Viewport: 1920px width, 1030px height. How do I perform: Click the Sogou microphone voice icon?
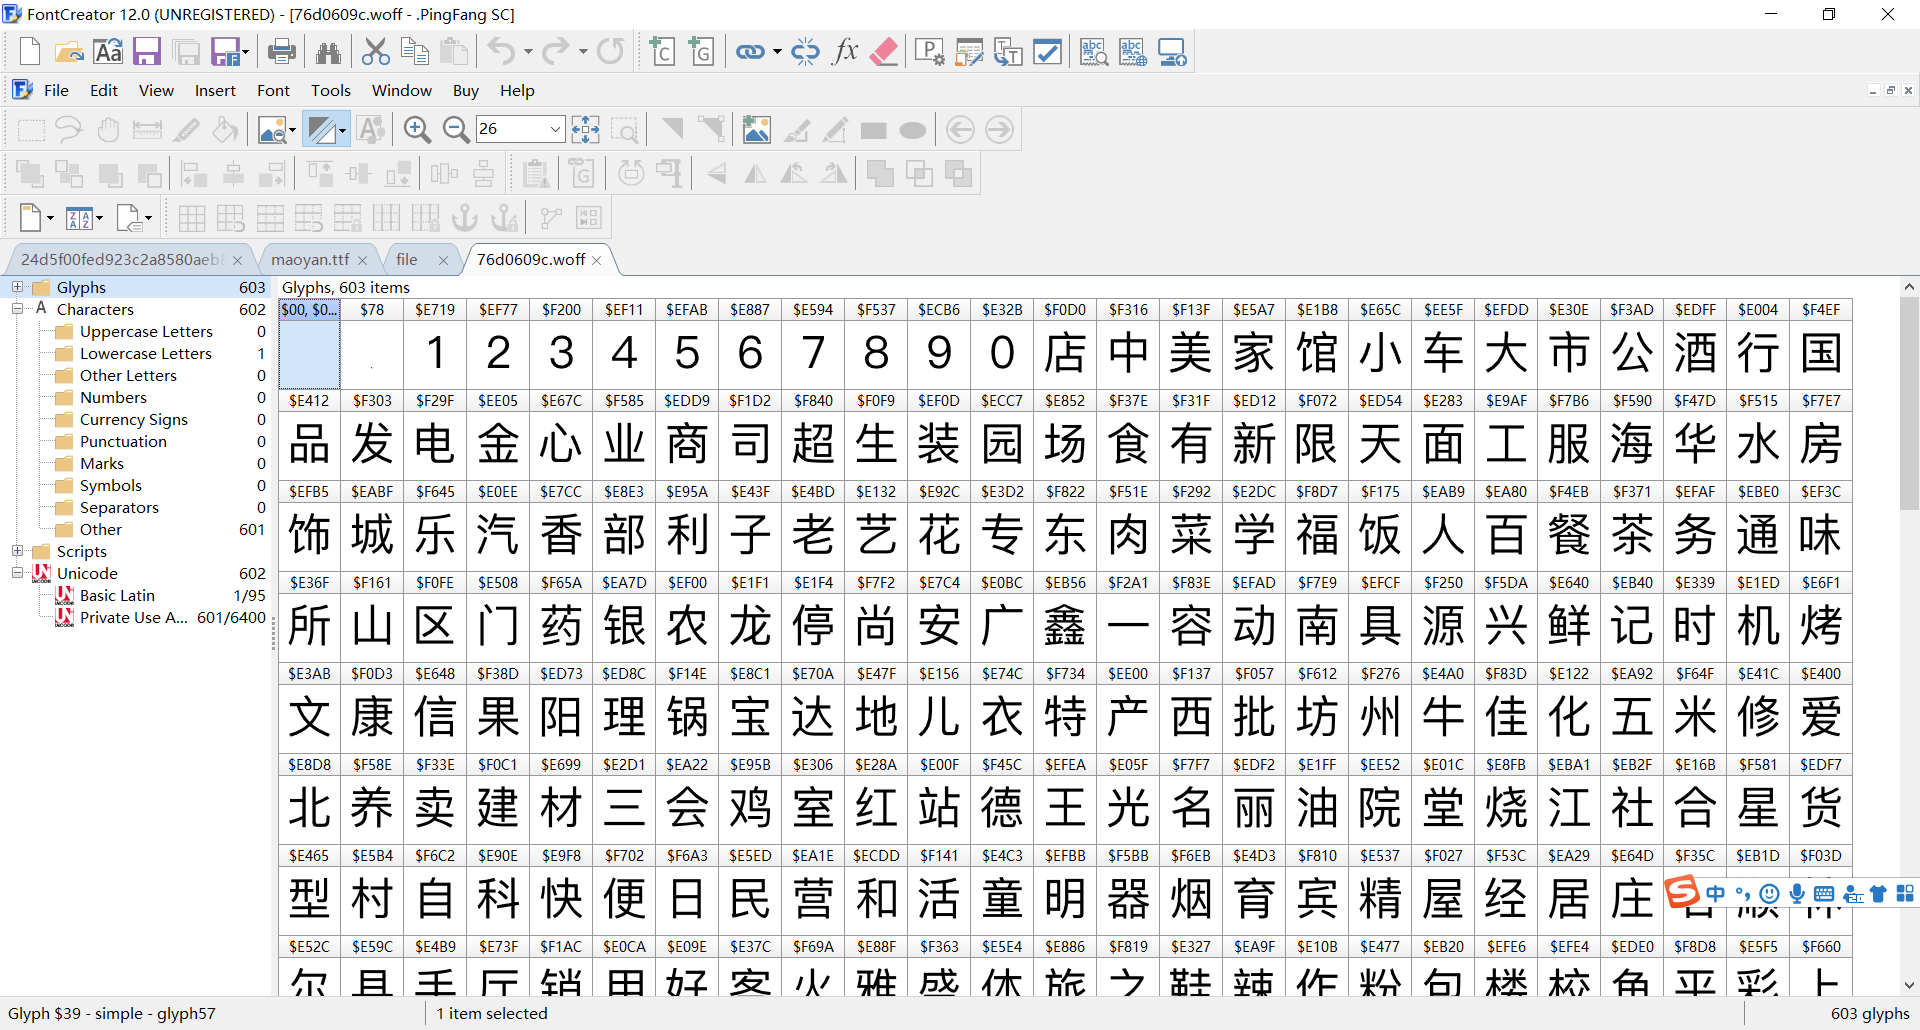(x=1797, y=893)
